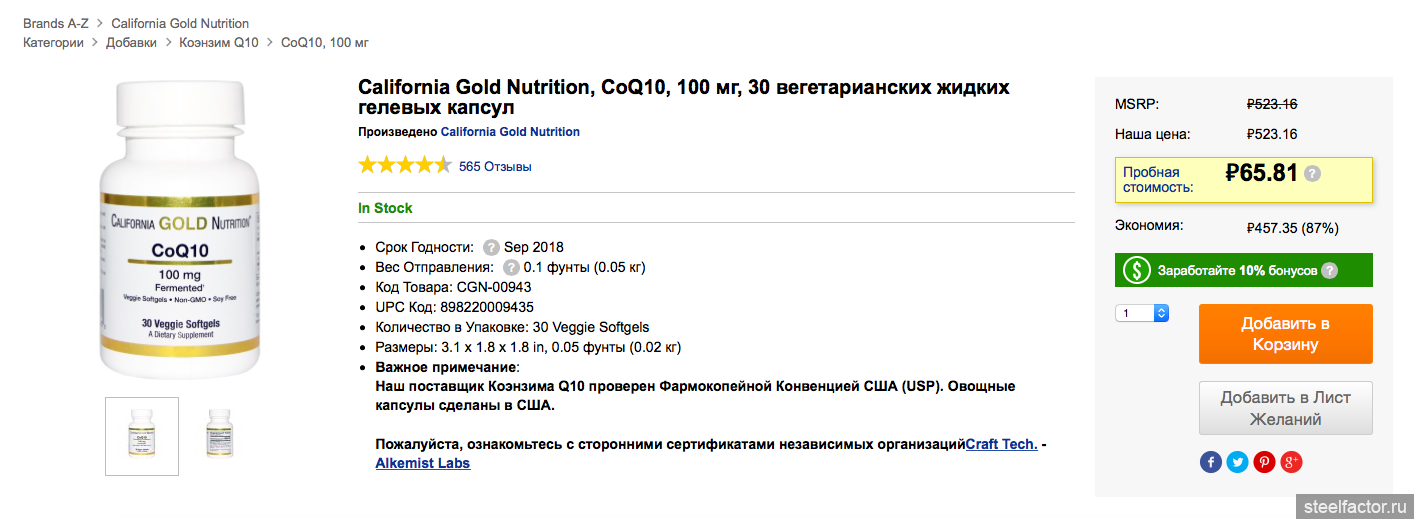The image size is (1414, 519).
Task: Click the Facebook share icon
Action: tap(1210, 462)
